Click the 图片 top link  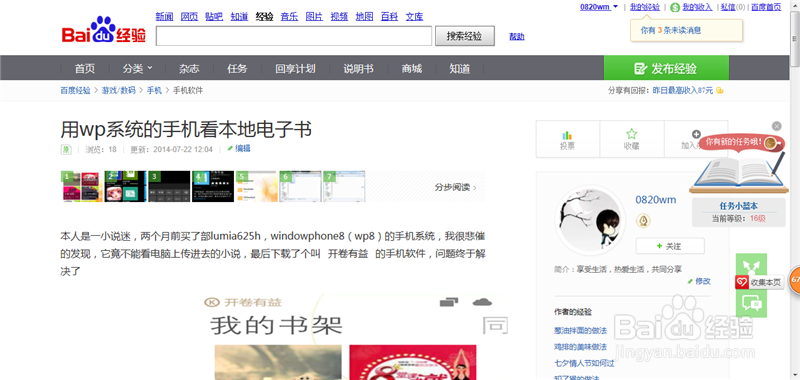(314, 17)
